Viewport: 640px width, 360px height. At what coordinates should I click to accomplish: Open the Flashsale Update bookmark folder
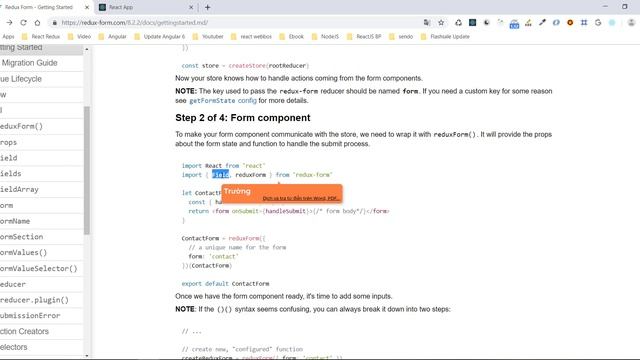[x=445, y=37]
